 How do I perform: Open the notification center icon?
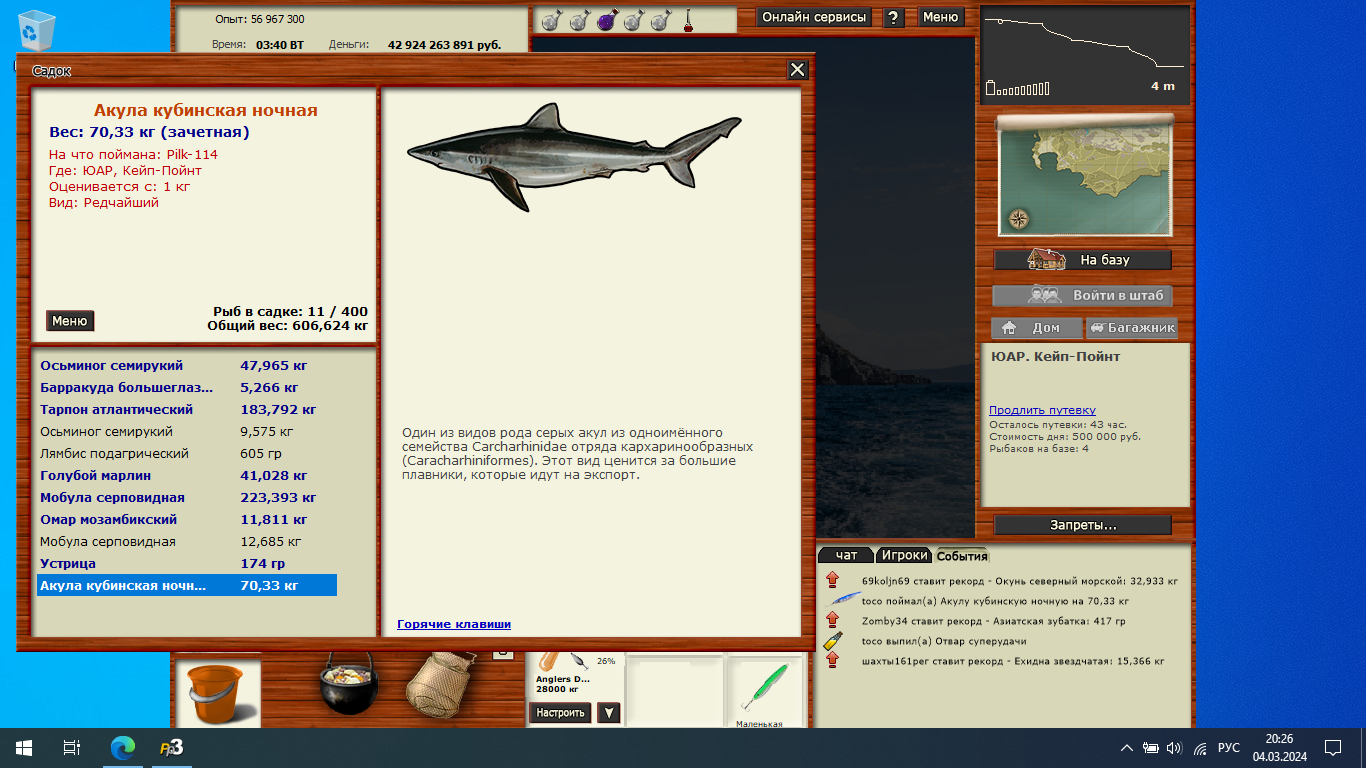1333,748
